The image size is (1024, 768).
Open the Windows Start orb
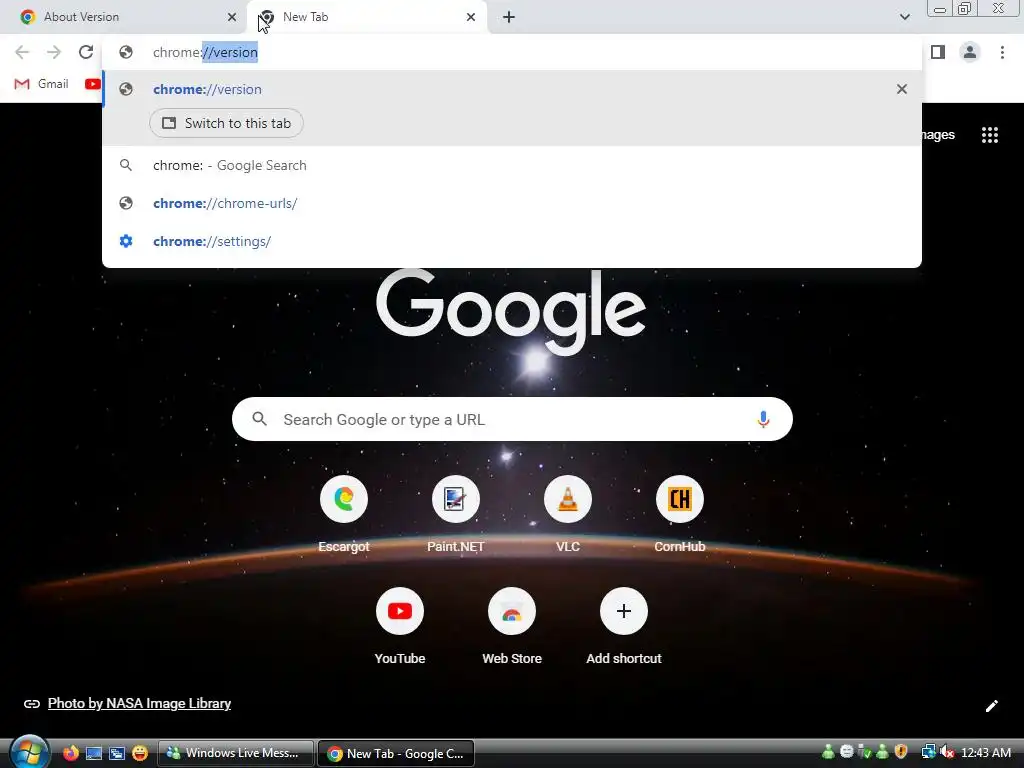(x=29, y=752)
